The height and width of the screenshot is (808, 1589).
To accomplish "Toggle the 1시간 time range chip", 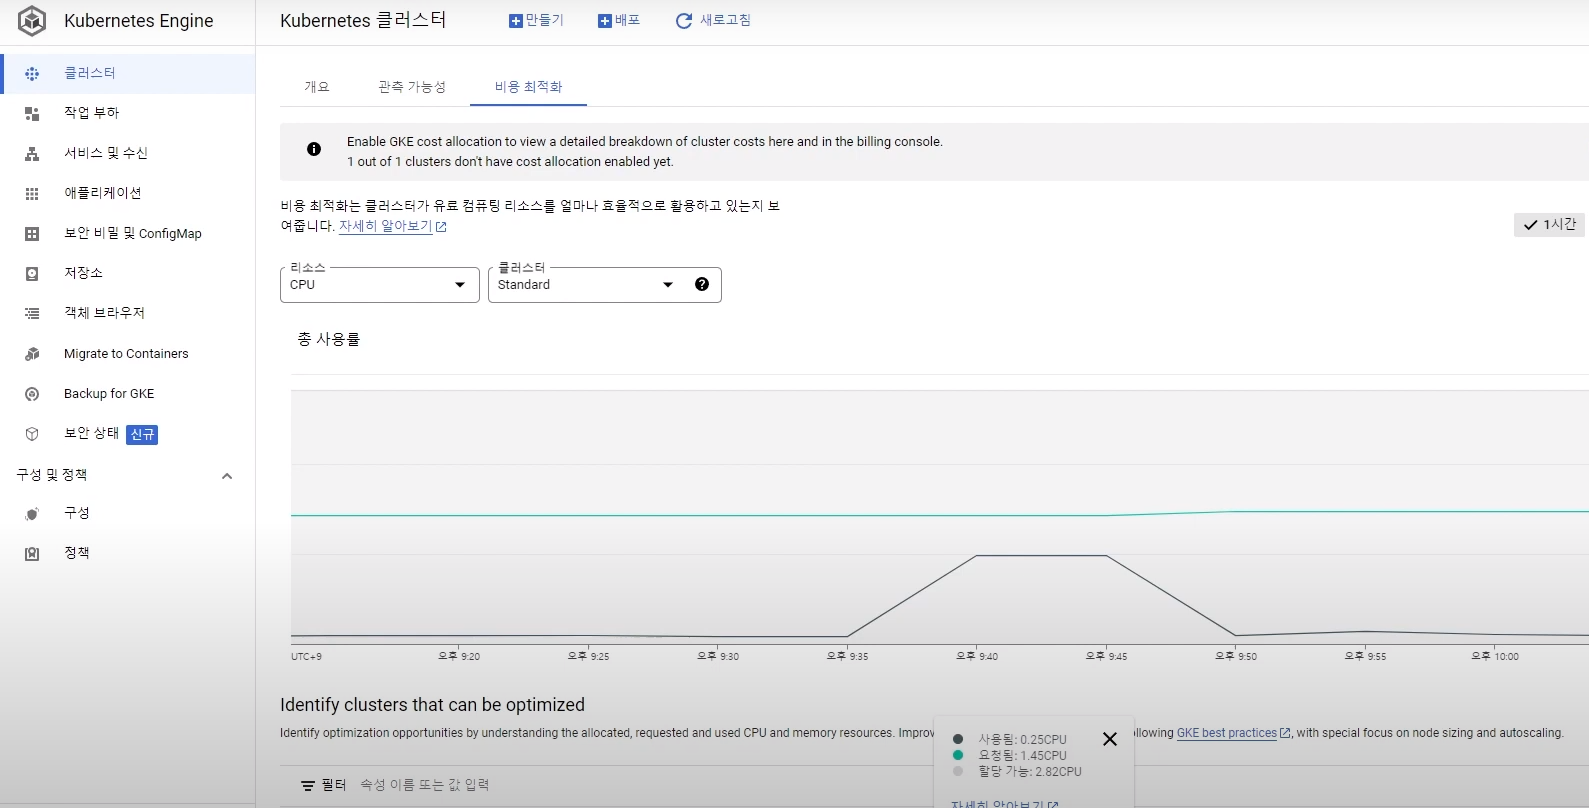I will click(x=1549, y=225).
